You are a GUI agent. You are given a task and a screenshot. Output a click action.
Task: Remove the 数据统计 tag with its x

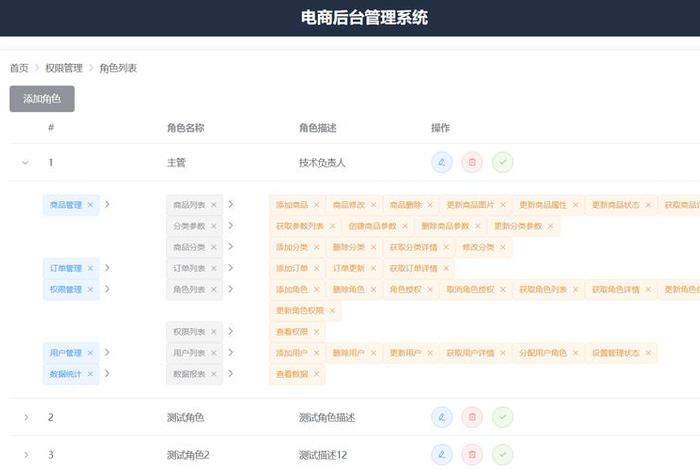(x=90, y=374)
